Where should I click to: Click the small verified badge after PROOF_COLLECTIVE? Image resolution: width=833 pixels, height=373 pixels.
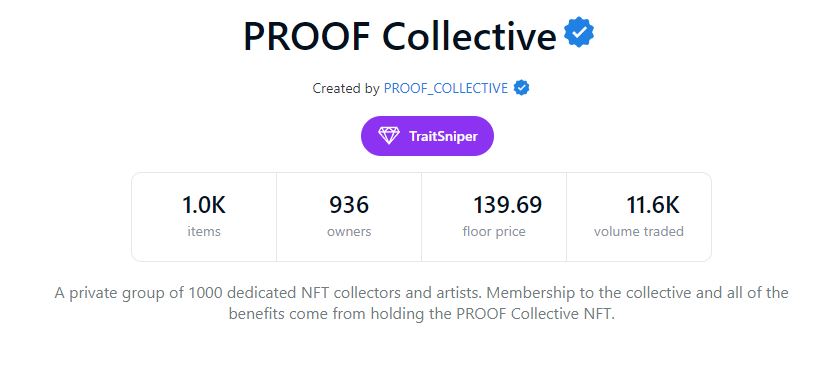[x=521, y=88]
